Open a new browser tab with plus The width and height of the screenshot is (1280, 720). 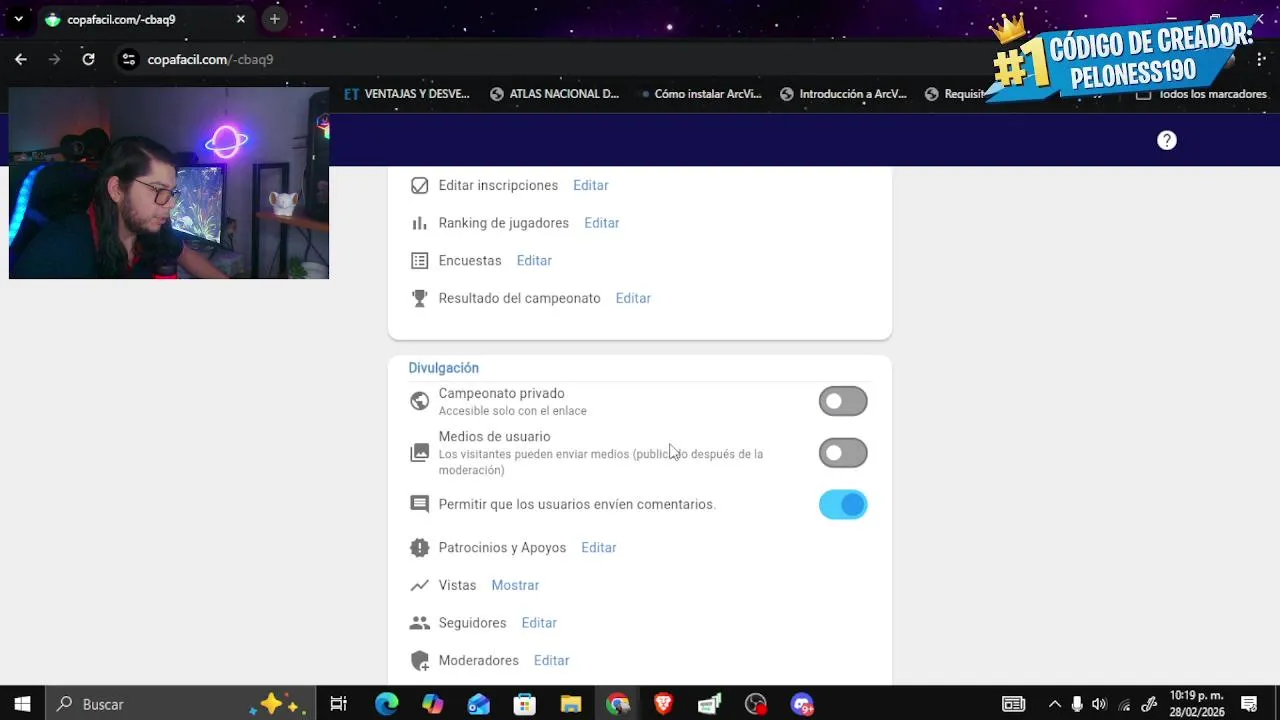point(274,19)
